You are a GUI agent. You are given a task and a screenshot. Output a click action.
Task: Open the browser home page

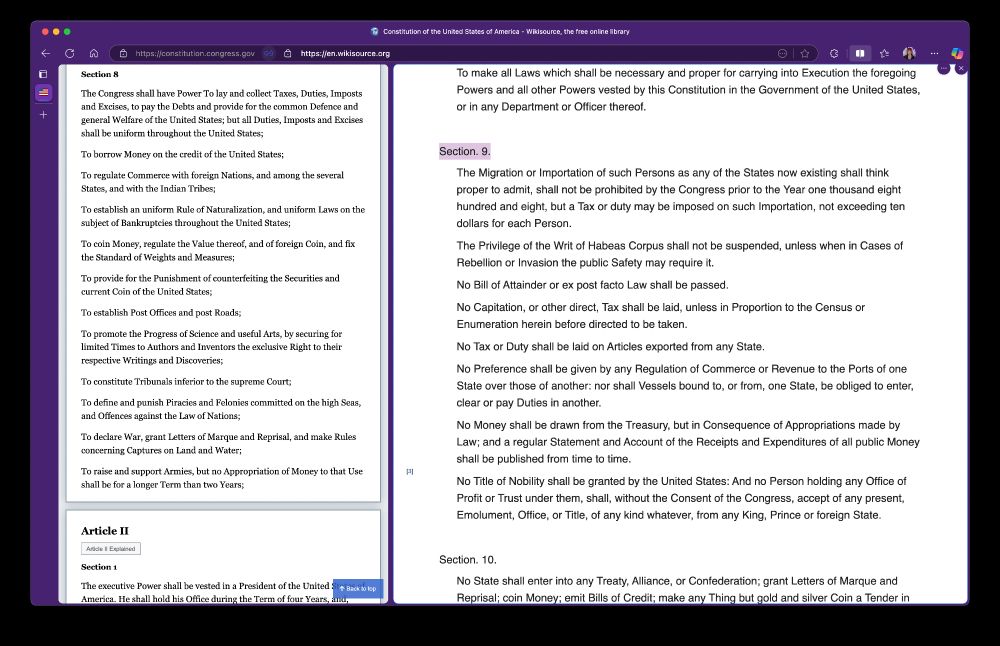point(94,54)
